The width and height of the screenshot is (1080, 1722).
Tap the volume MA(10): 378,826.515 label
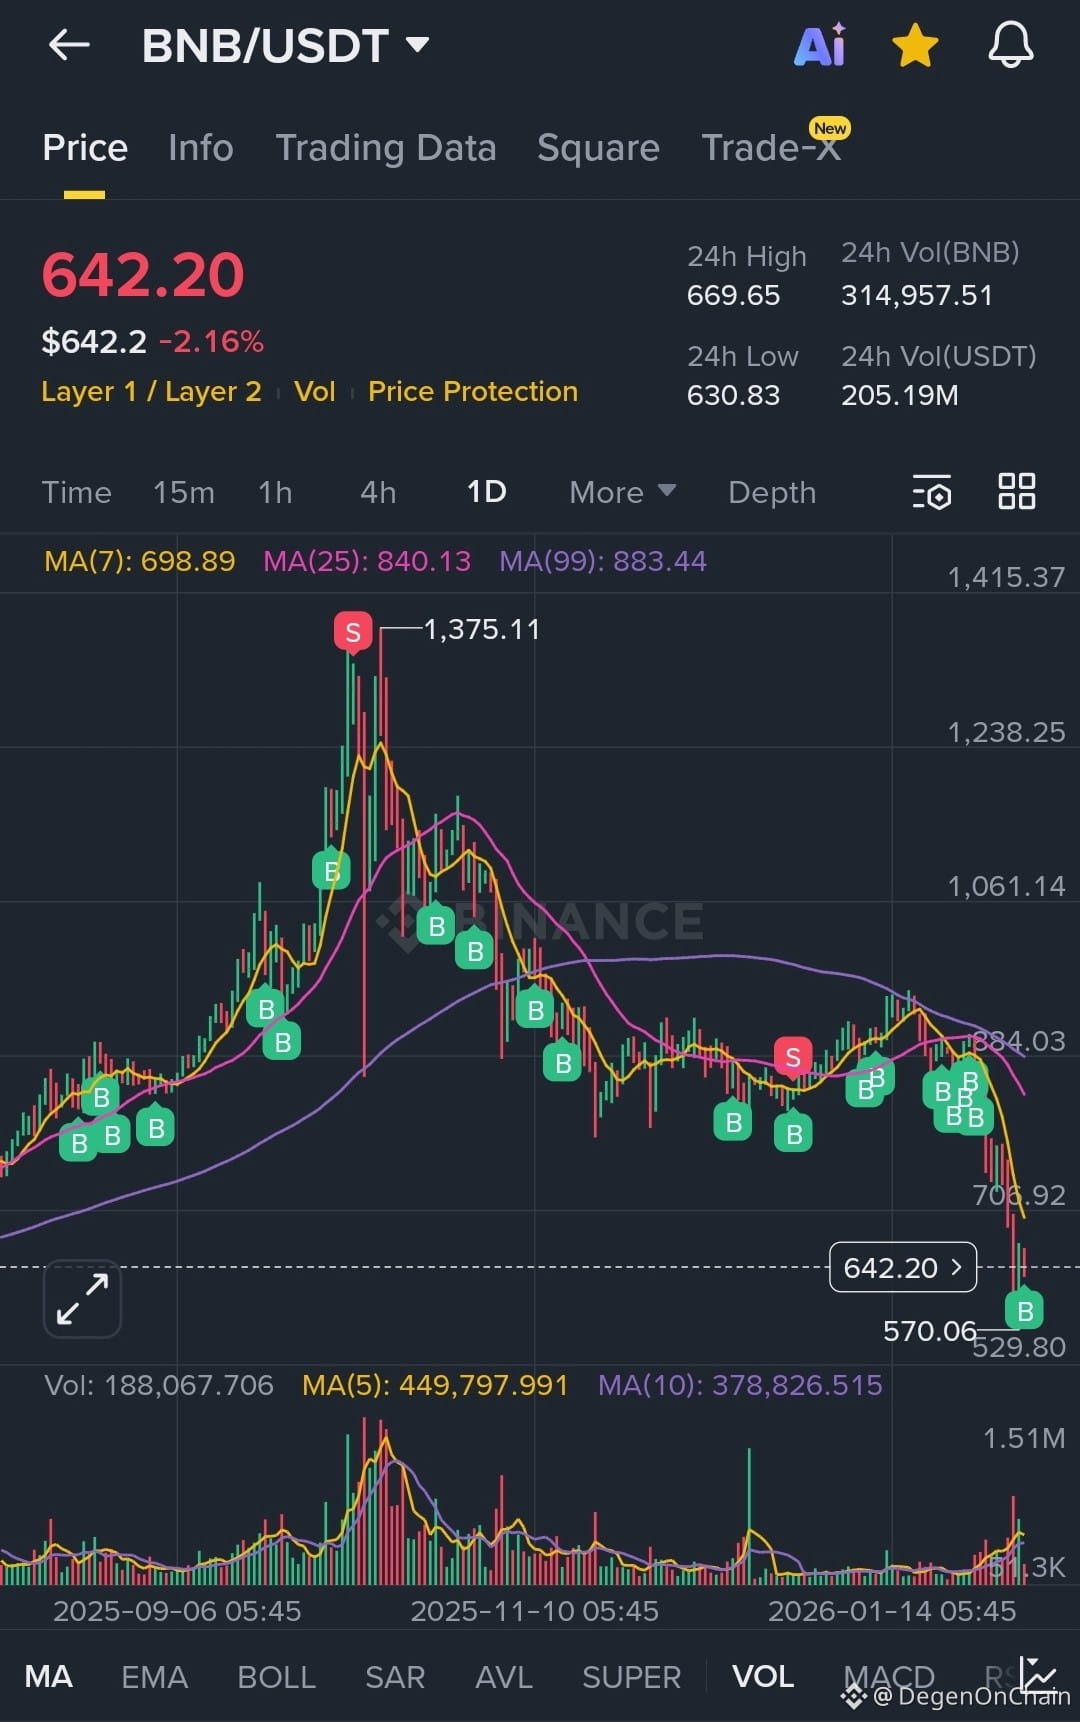pos(740,1385)
